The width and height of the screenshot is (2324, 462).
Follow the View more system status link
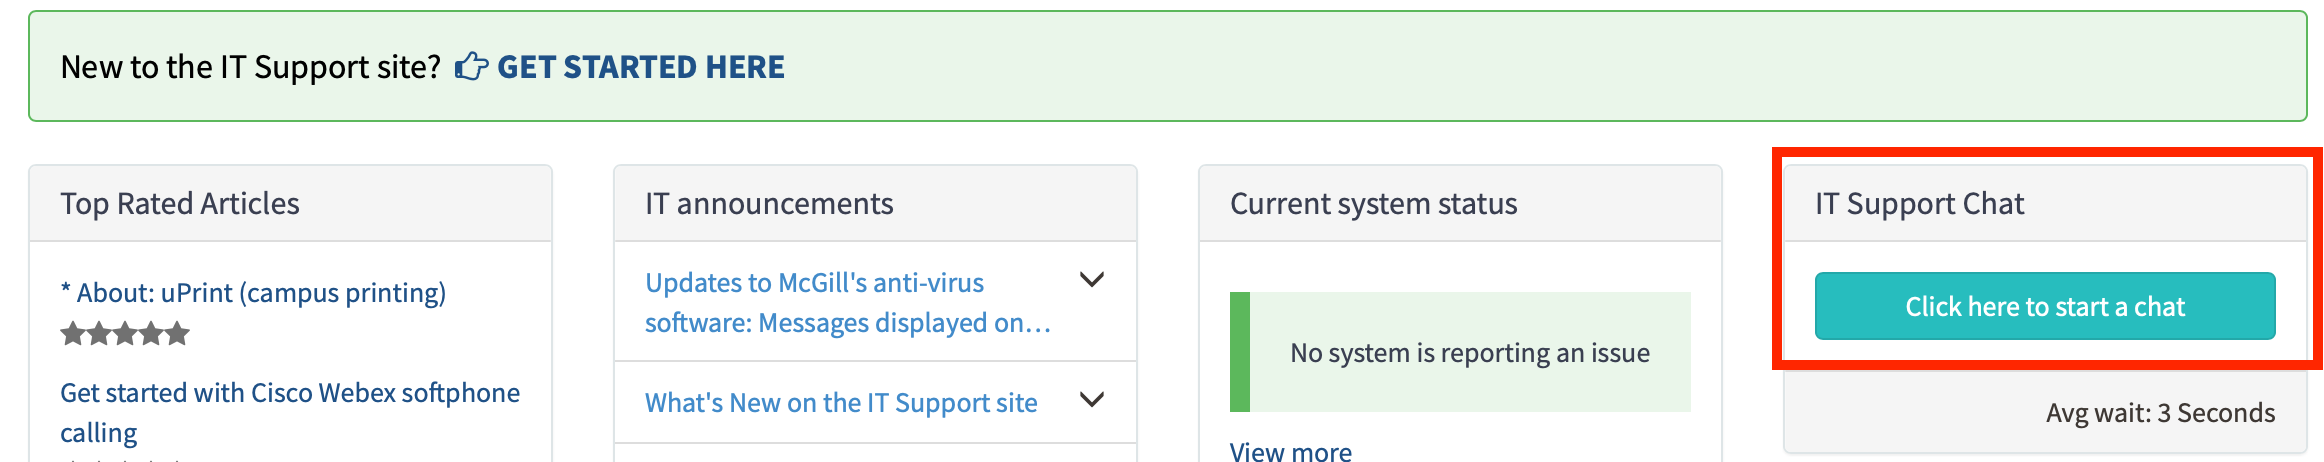pyautogui.click(x=1290, y=452)
